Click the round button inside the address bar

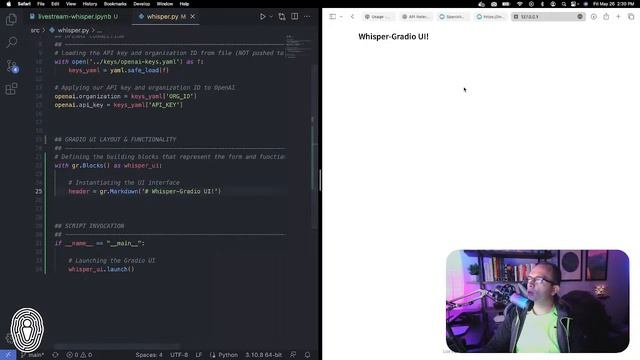[x=580, y=17]
